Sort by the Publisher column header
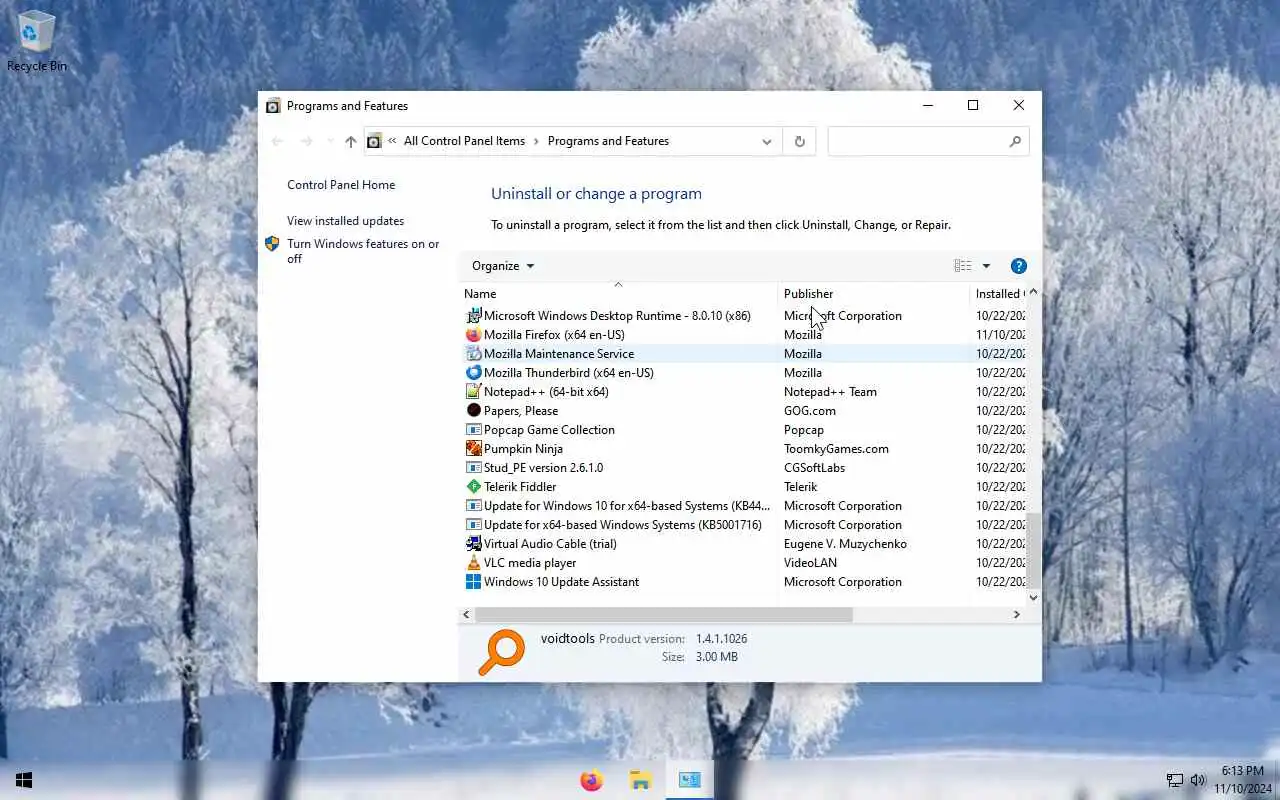1280x800 pixels. (x=873, y=294)
